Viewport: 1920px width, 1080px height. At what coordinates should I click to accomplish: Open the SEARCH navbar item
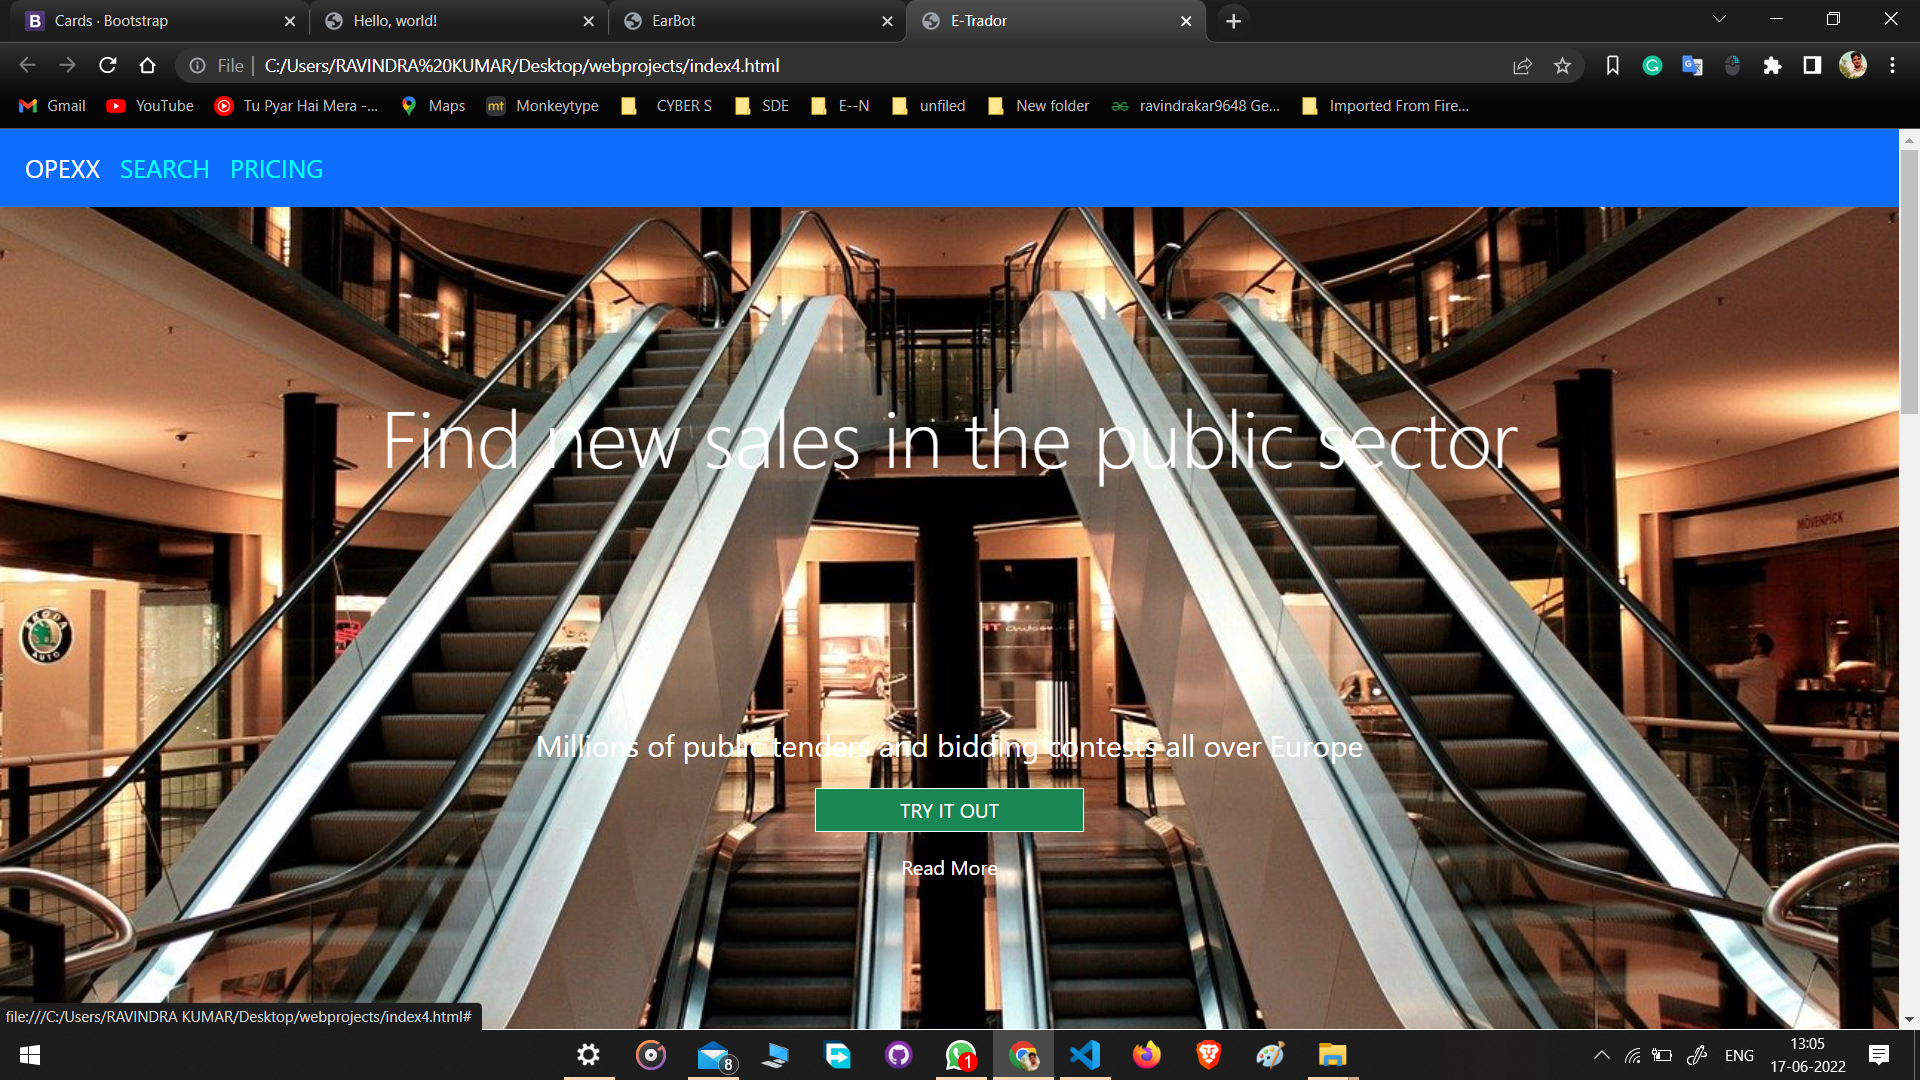pyautogui.click(x=164, y=169)
